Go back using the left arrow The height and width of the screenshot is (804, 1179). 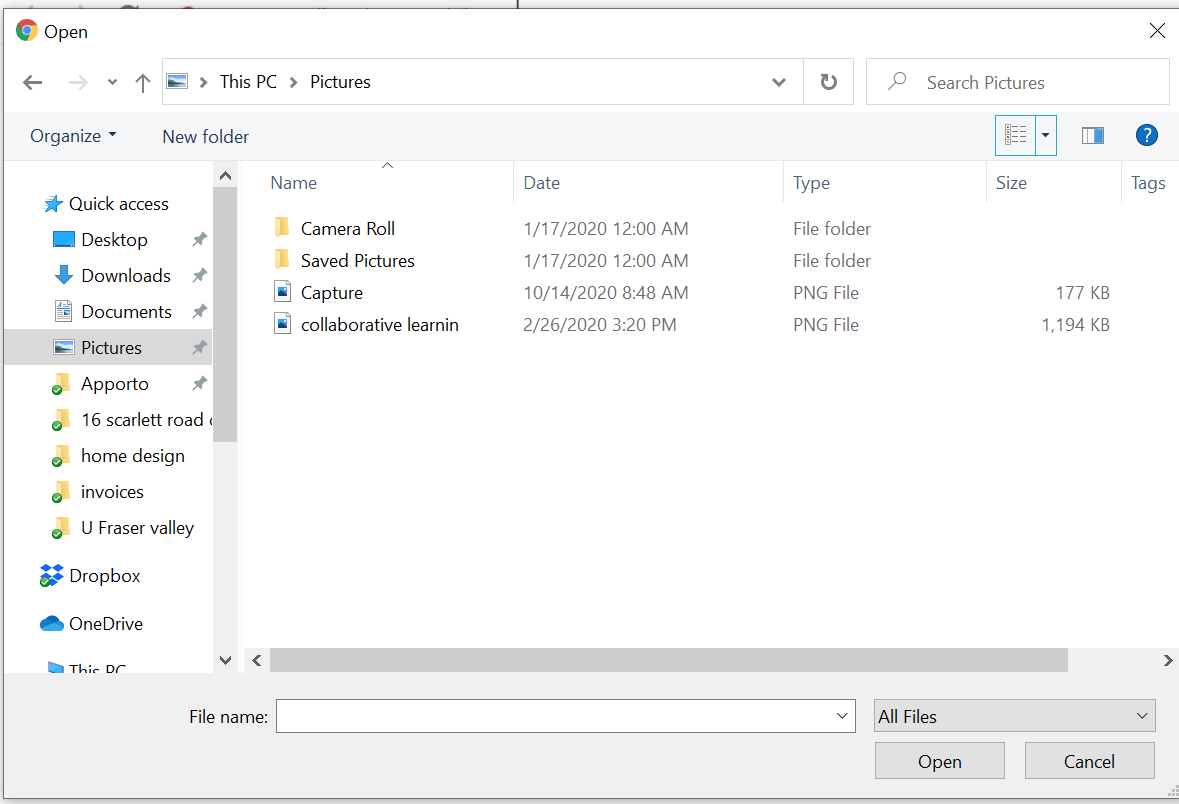tap(32, 82)
